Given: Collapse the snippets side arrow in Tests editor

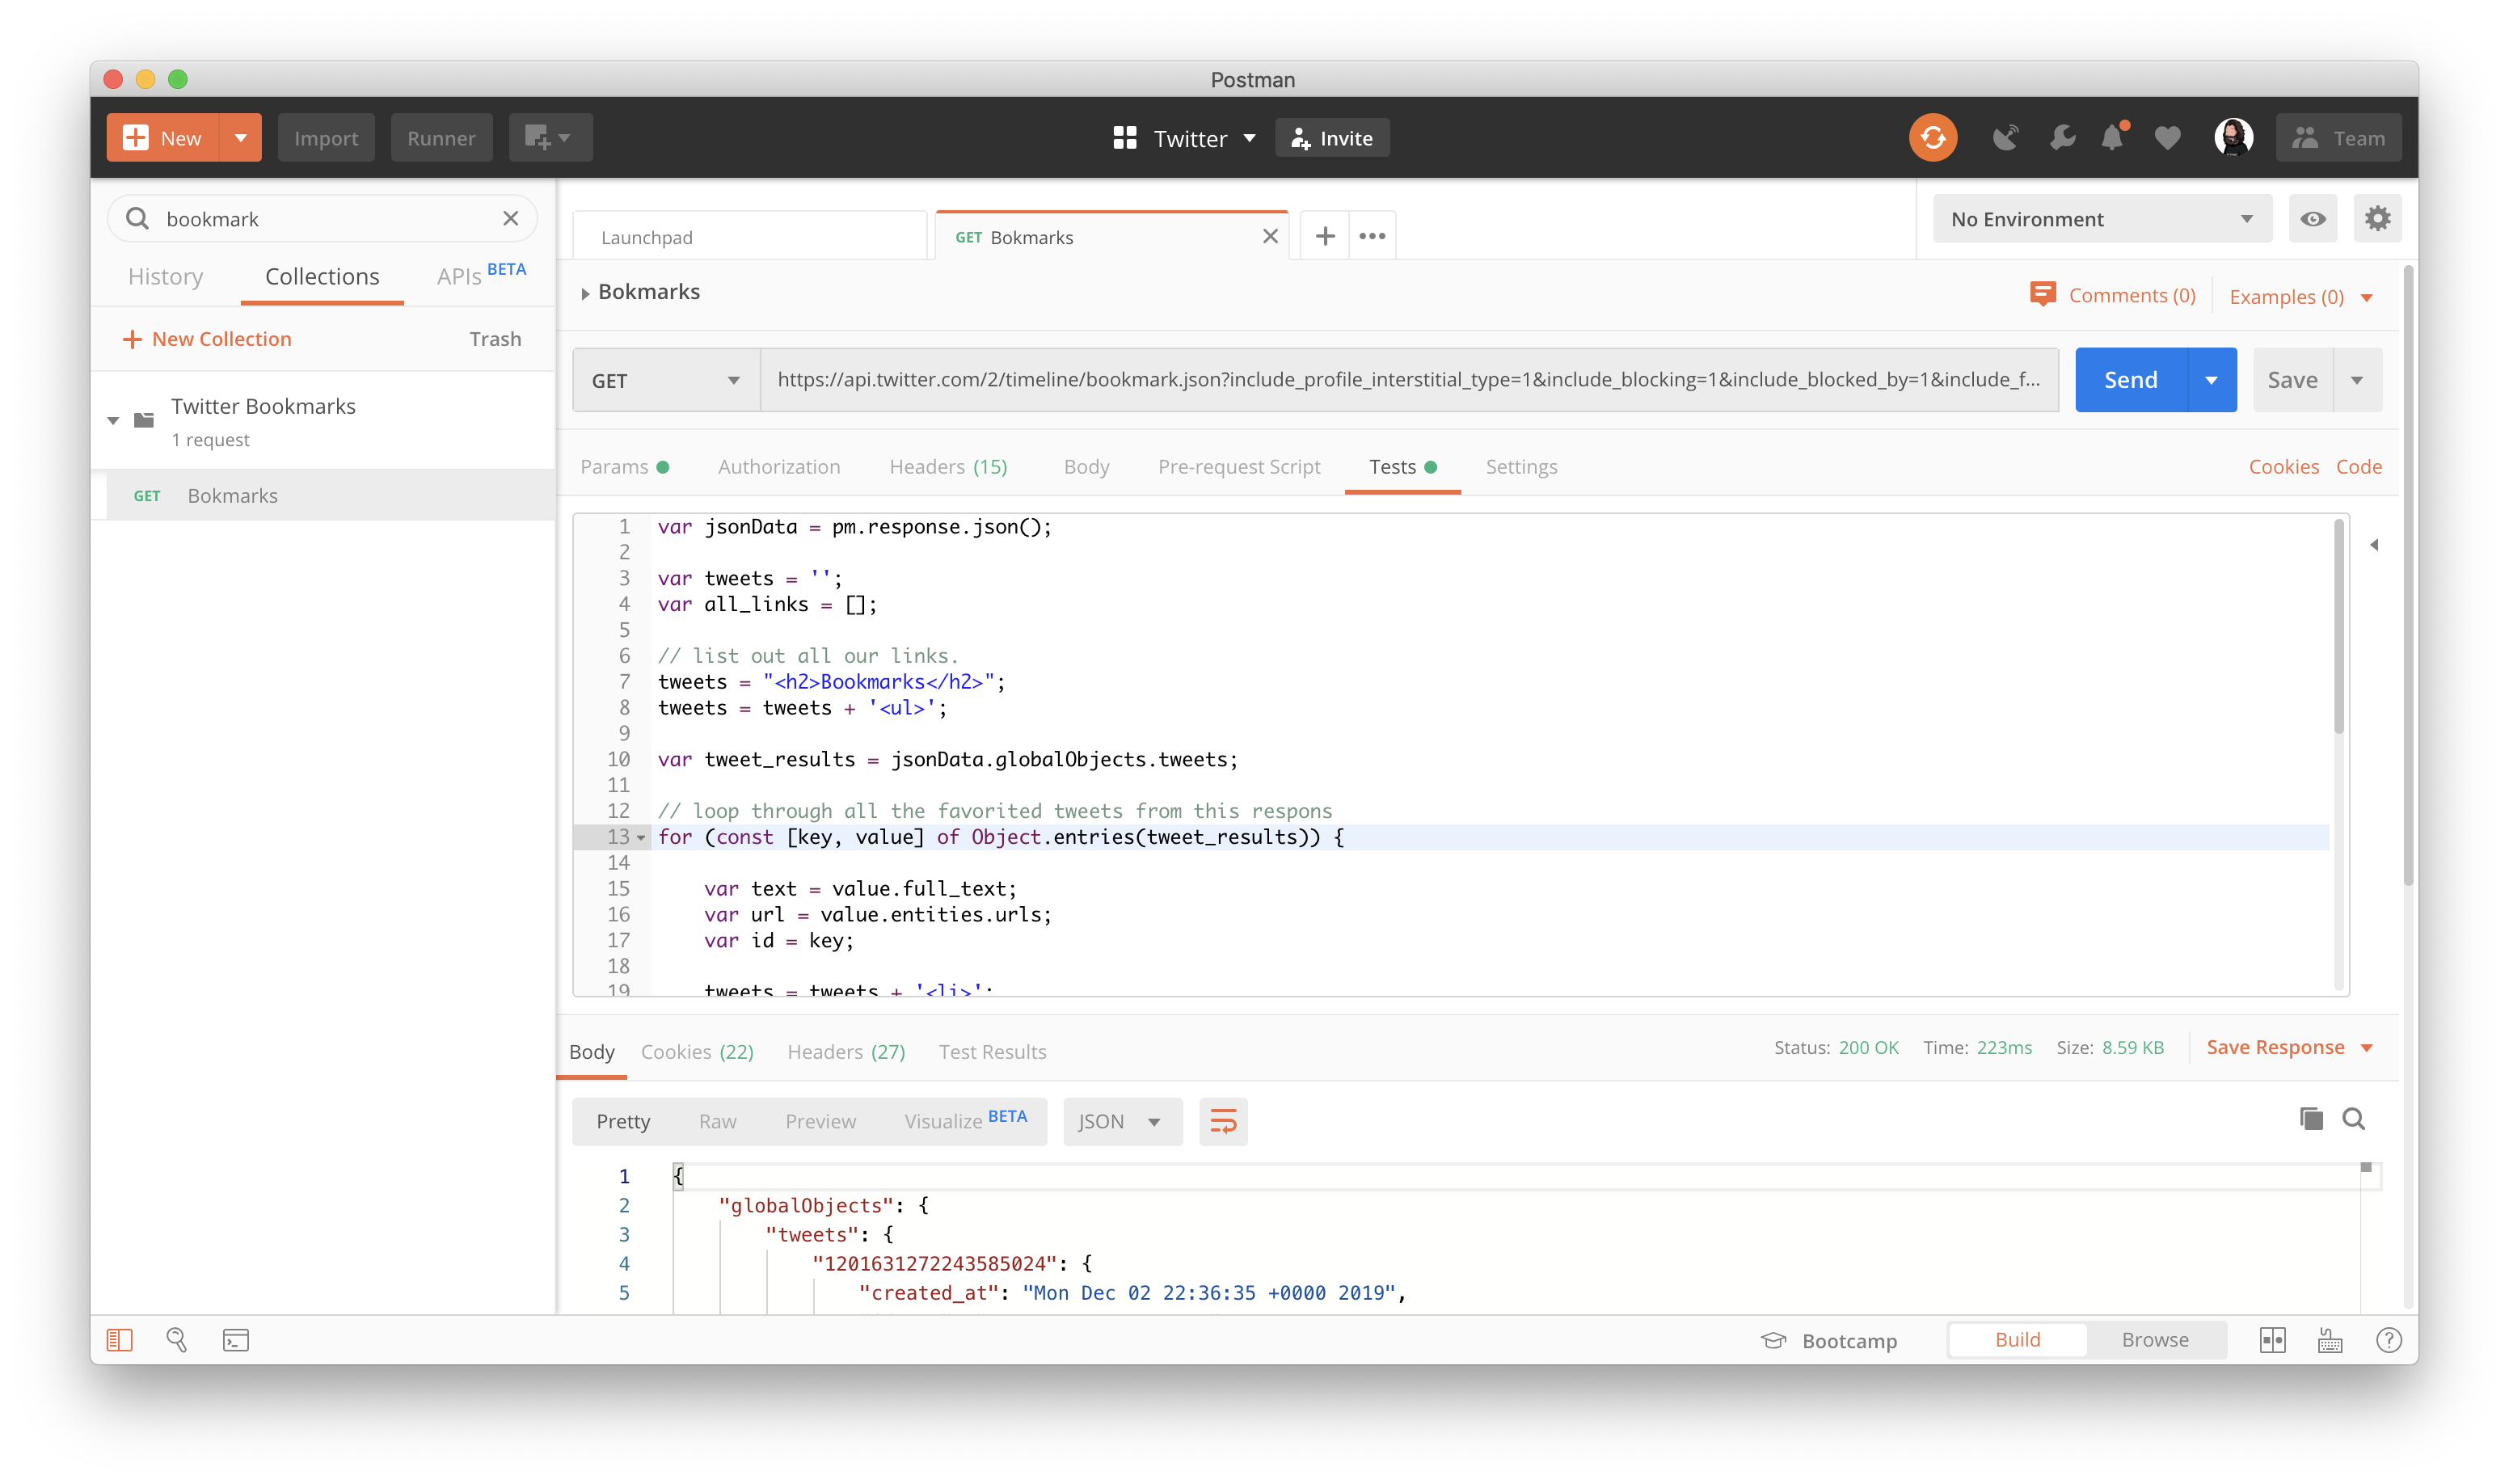Looking at the screenshot, I should click(x=2374, y=545).
